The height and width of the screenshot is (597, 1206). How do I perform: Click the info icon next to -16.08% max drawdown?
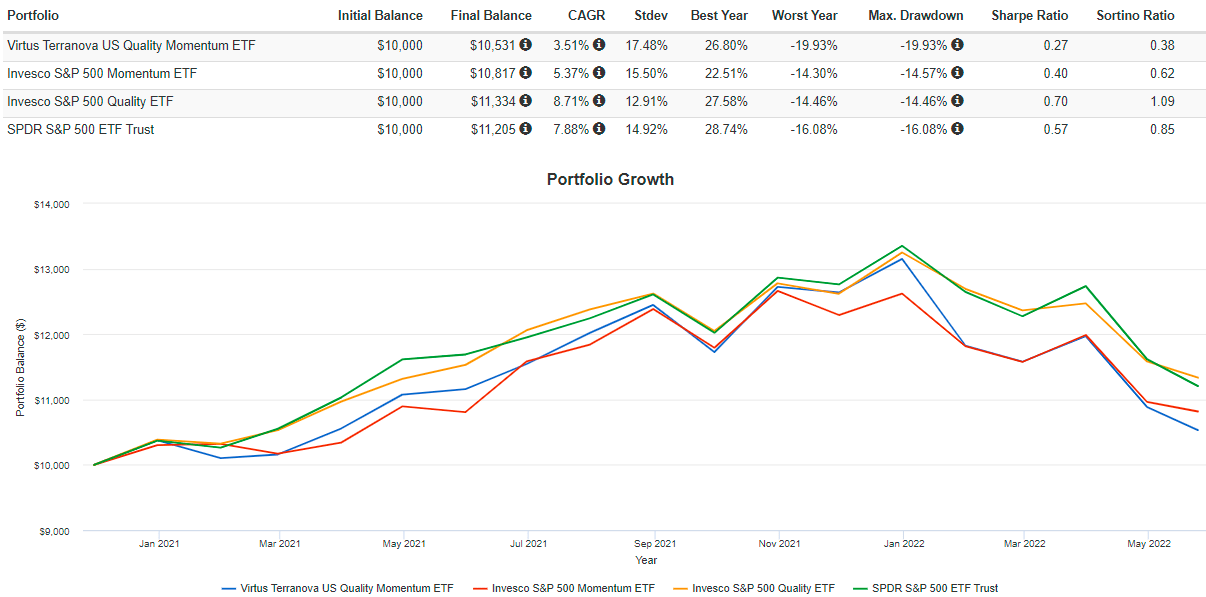pyautogui.click(x=957, y=129)
